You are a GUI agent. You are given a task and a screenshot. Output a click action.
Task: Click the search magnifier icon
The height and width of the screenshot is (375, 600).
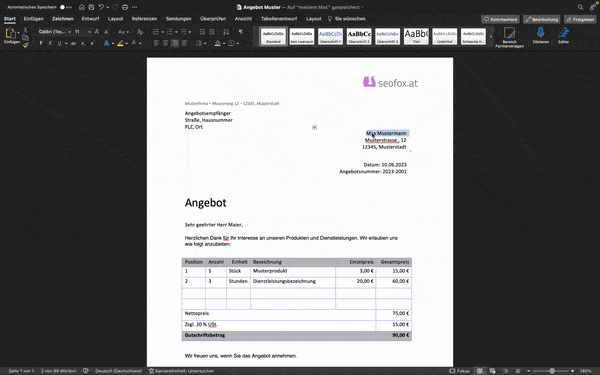pos(580,7)
